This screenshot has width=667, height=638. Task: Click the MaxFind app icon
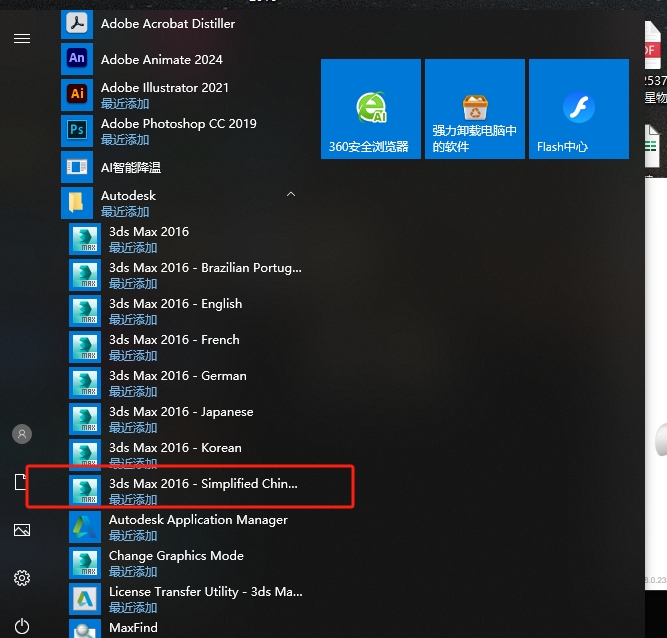pyautogui.click(x=85, y=629)
